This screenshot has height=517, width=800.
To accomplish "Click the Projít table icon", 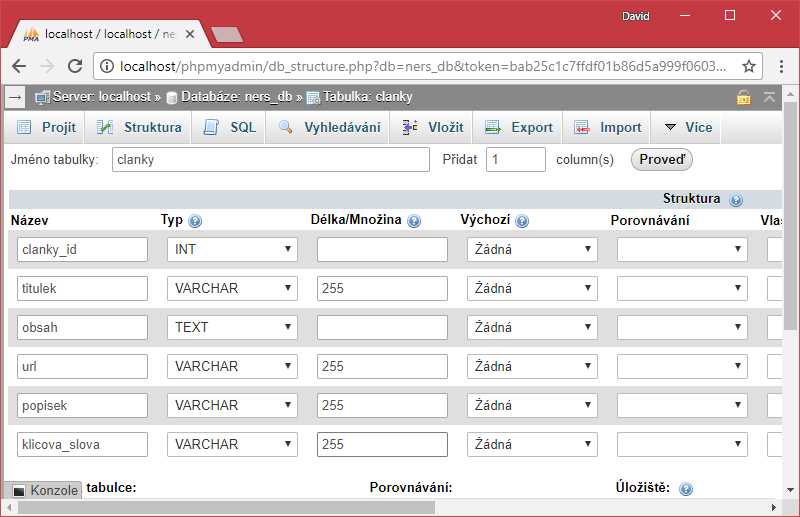I will tap(24, 127).
